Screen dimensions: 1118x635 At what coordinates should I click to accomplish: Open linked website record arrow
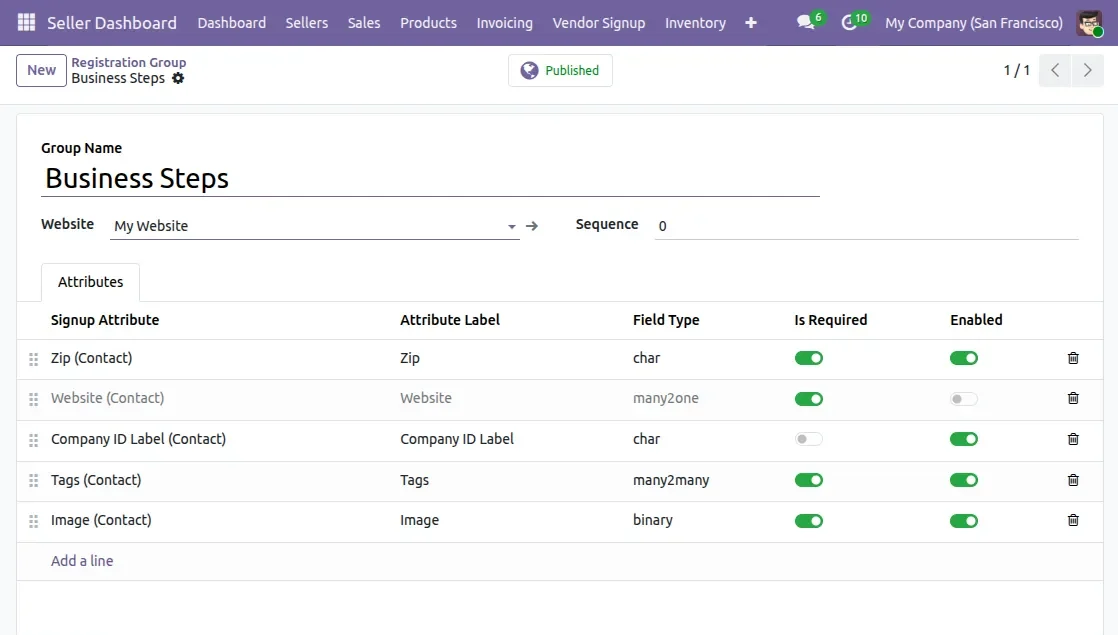(x=532, y=226)
